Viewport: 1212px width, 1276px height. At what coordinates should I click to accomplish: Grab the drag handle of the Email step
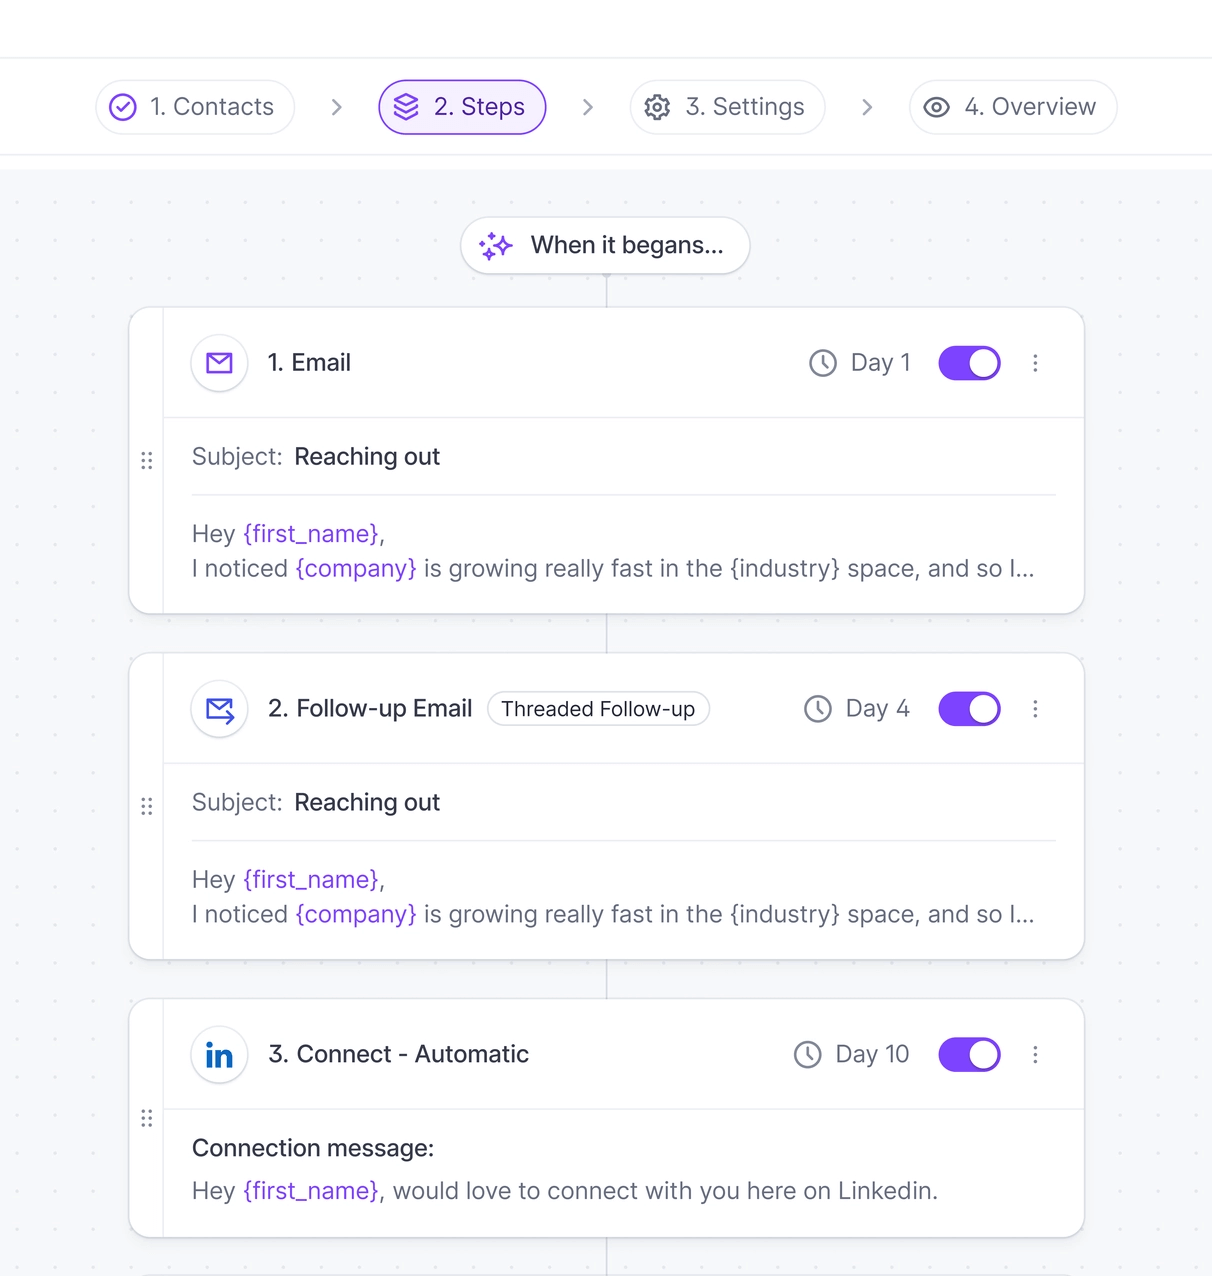click(x=147, y=460)
